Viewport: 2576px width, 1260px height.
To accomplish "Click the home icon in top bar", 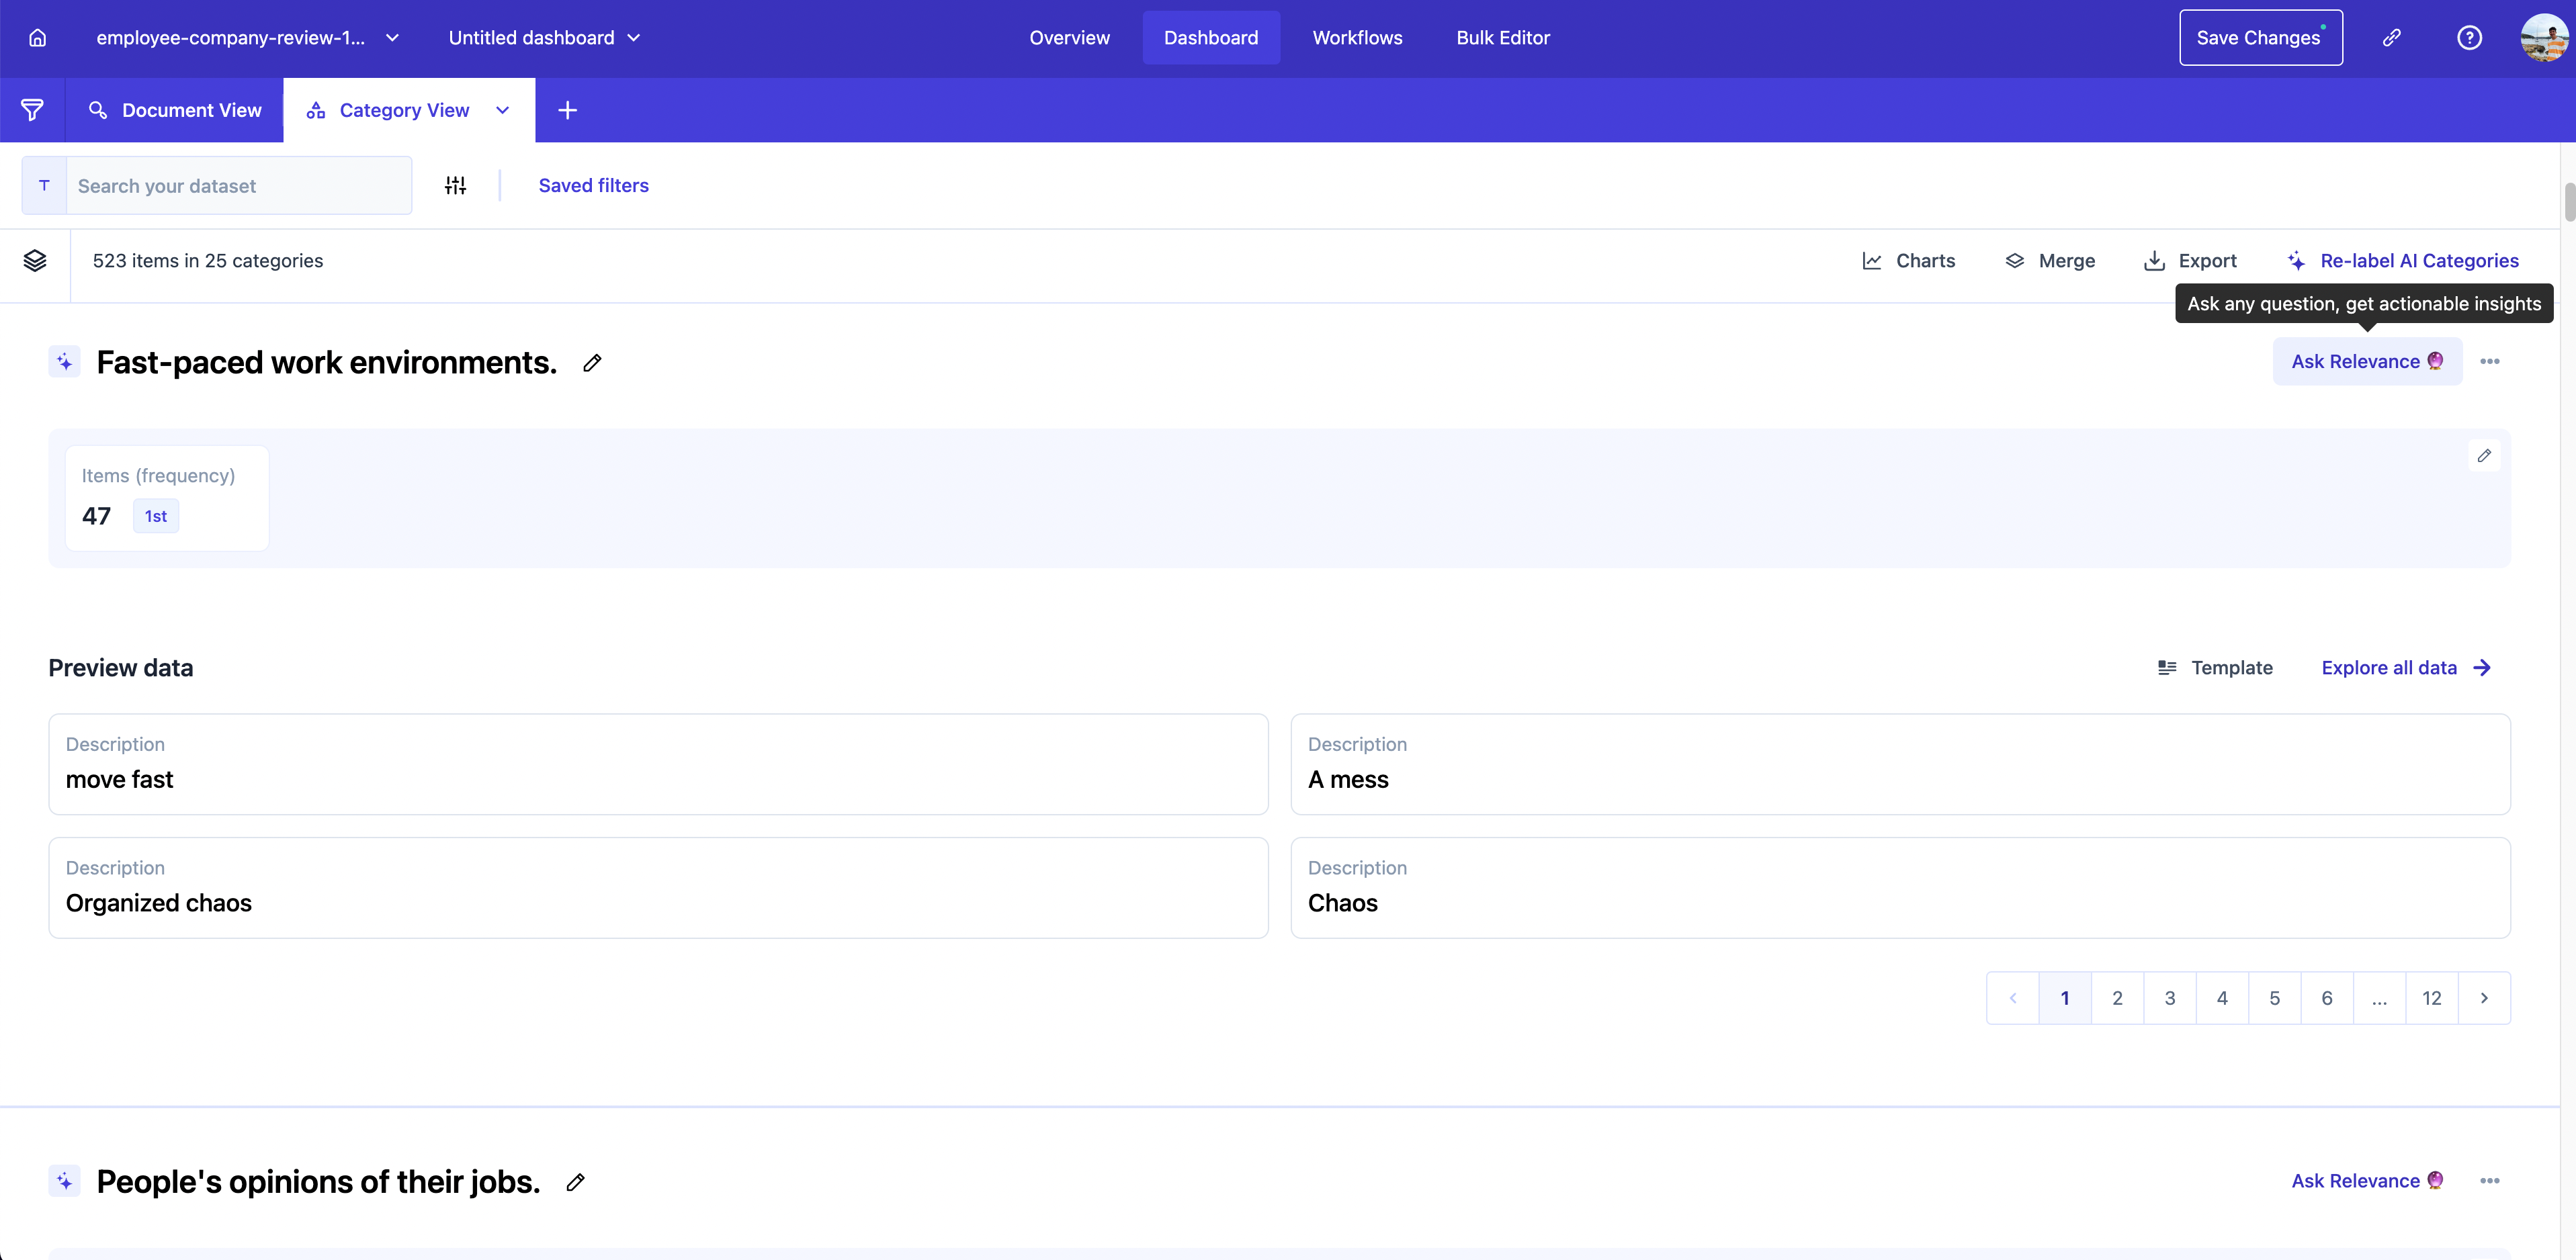I will tap(37, 38).
